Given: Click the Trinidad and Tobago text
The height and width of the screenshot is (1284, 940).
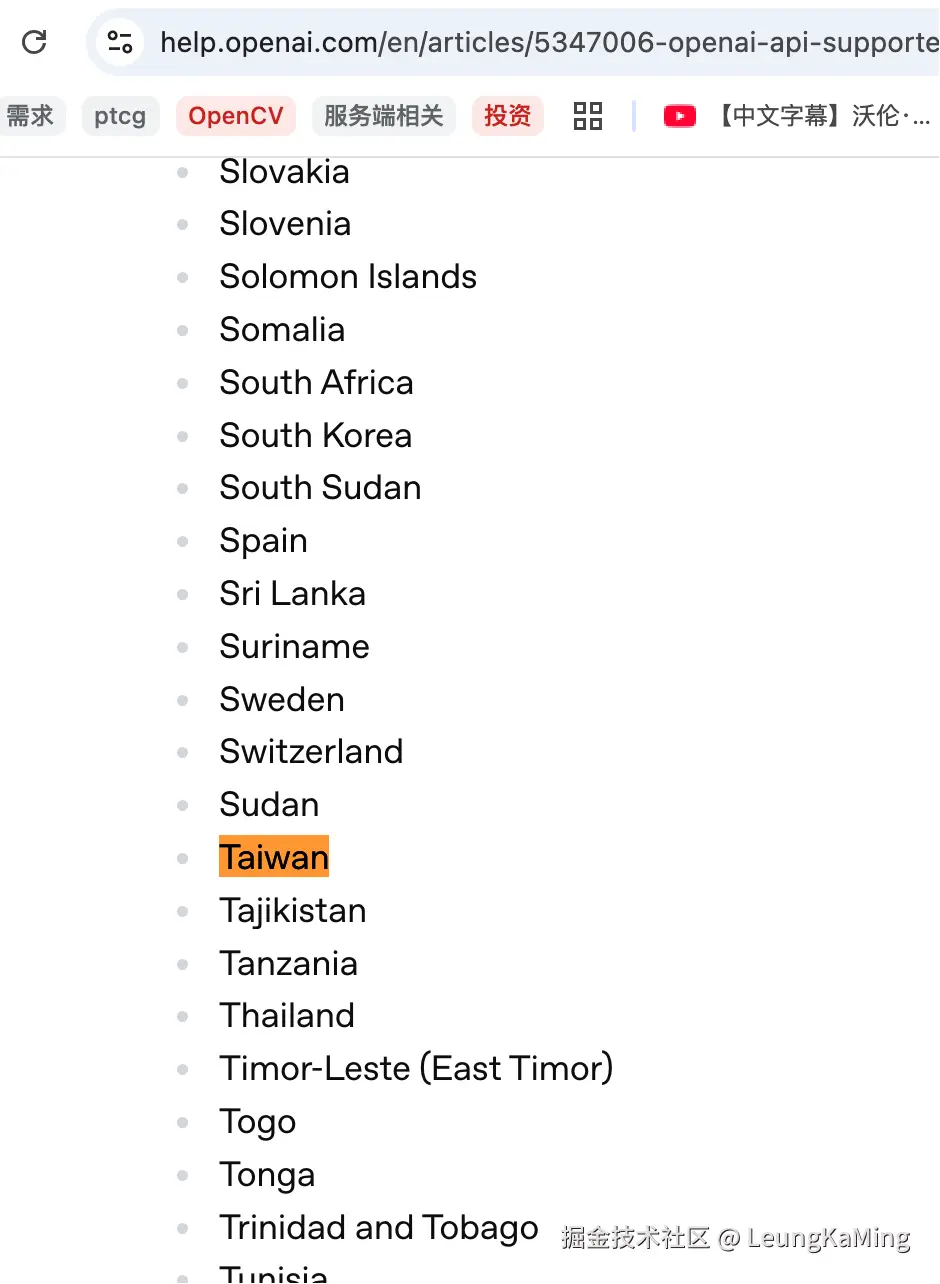Looking at the screenshot, I should [x=379, y=1227].
